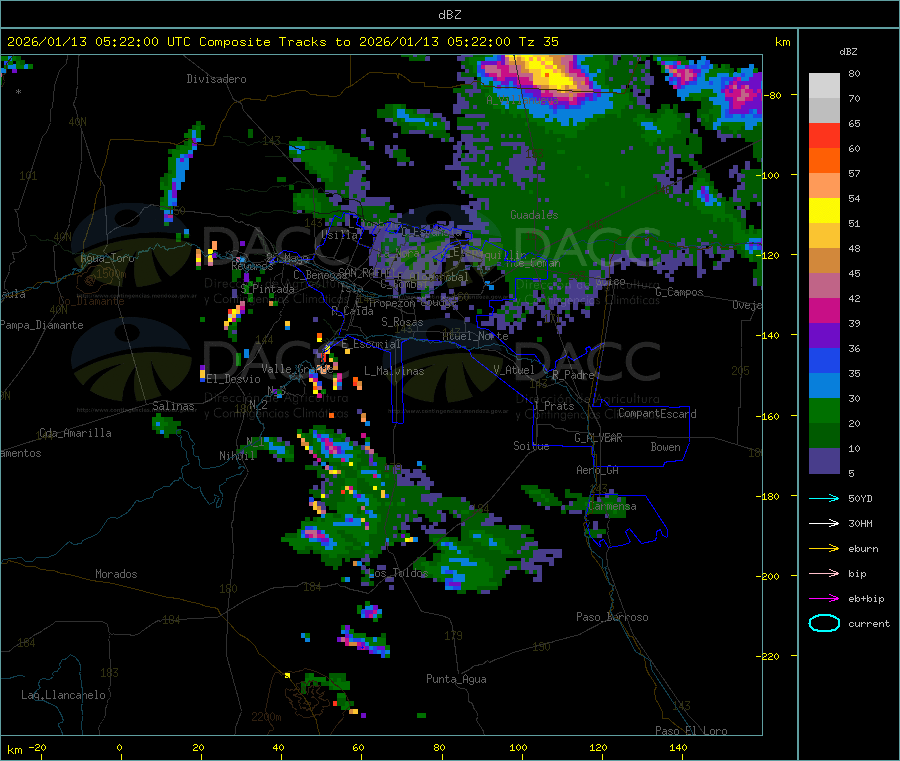Select the orange 57-60 dBZ swatch
Viewport: 900px width, 761px height.
[x=824, y=161]
